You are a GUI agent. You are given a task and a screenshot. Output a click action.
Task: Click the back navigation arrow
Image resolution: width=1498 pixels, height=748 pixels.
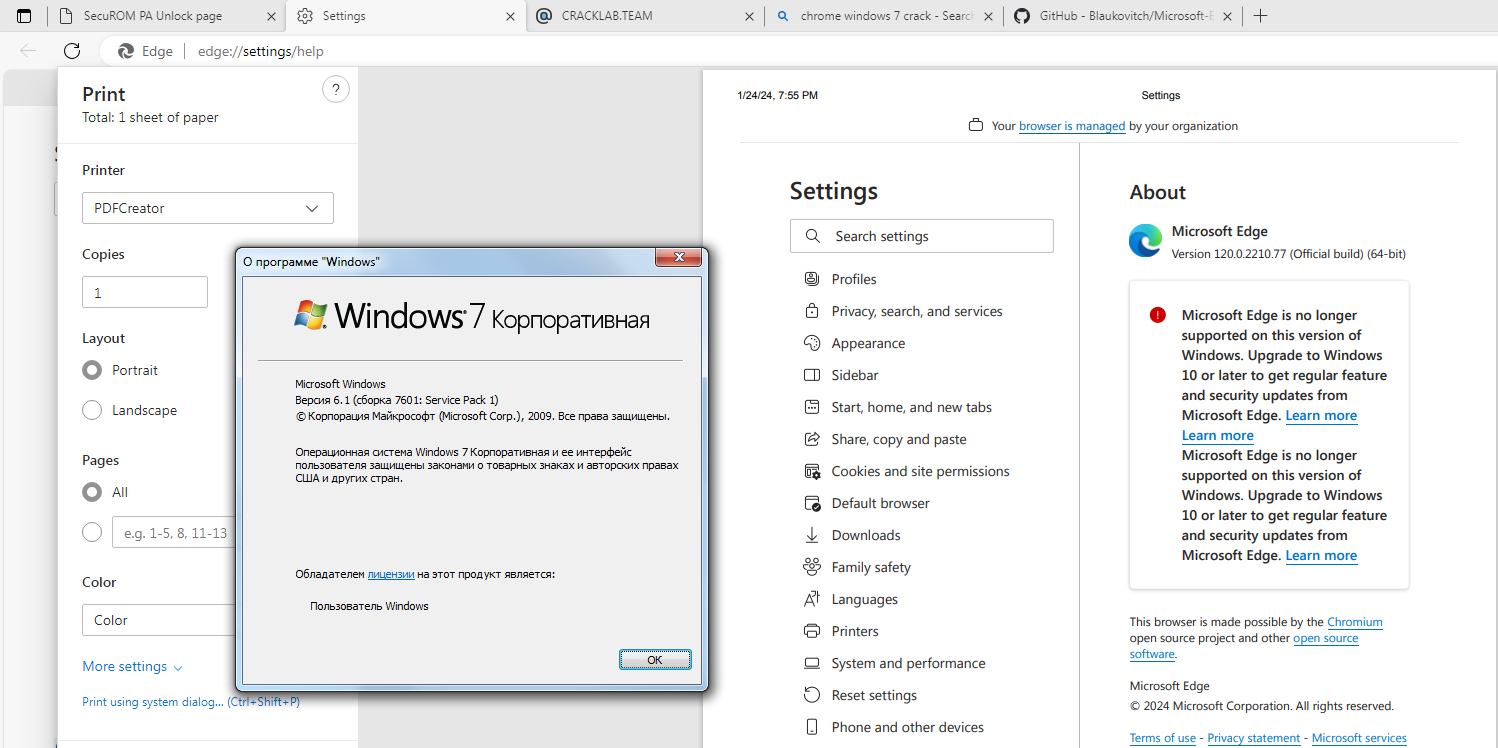click(28, 51)
